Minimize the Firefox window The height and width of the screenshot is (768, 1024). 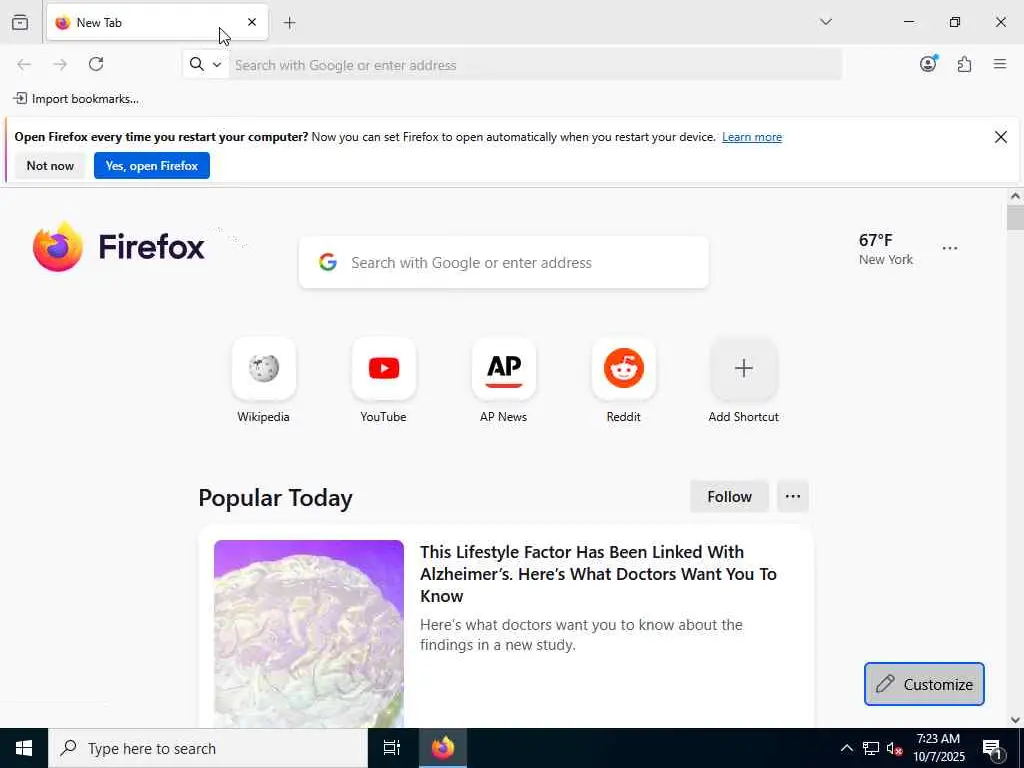(908, 22)
